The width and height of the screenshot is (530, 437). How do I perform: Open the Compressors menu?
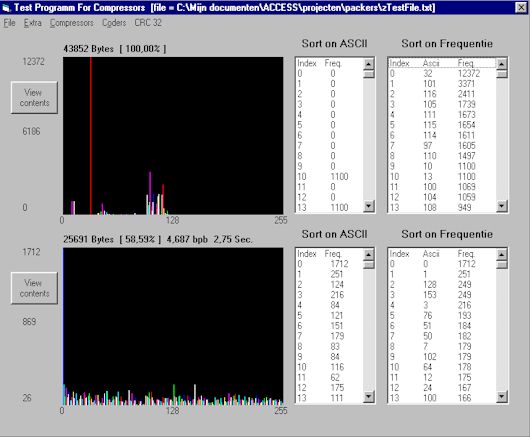[x=71, y=23]
